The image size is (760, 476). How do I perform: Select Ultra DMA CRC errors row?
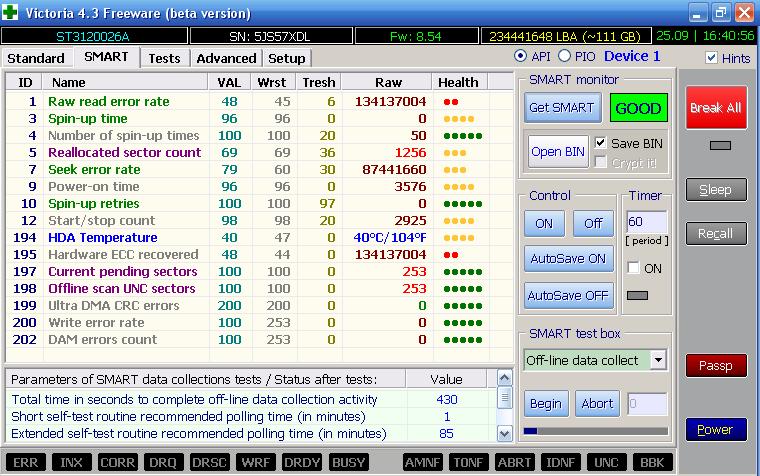(x=258, y=305)
